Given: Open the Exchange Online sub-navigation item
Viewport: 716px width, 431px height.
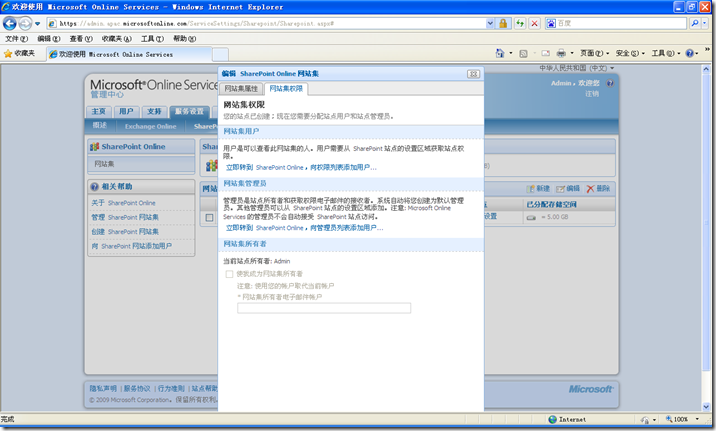Looking at the screenshot, I should [x=150, y=126].
